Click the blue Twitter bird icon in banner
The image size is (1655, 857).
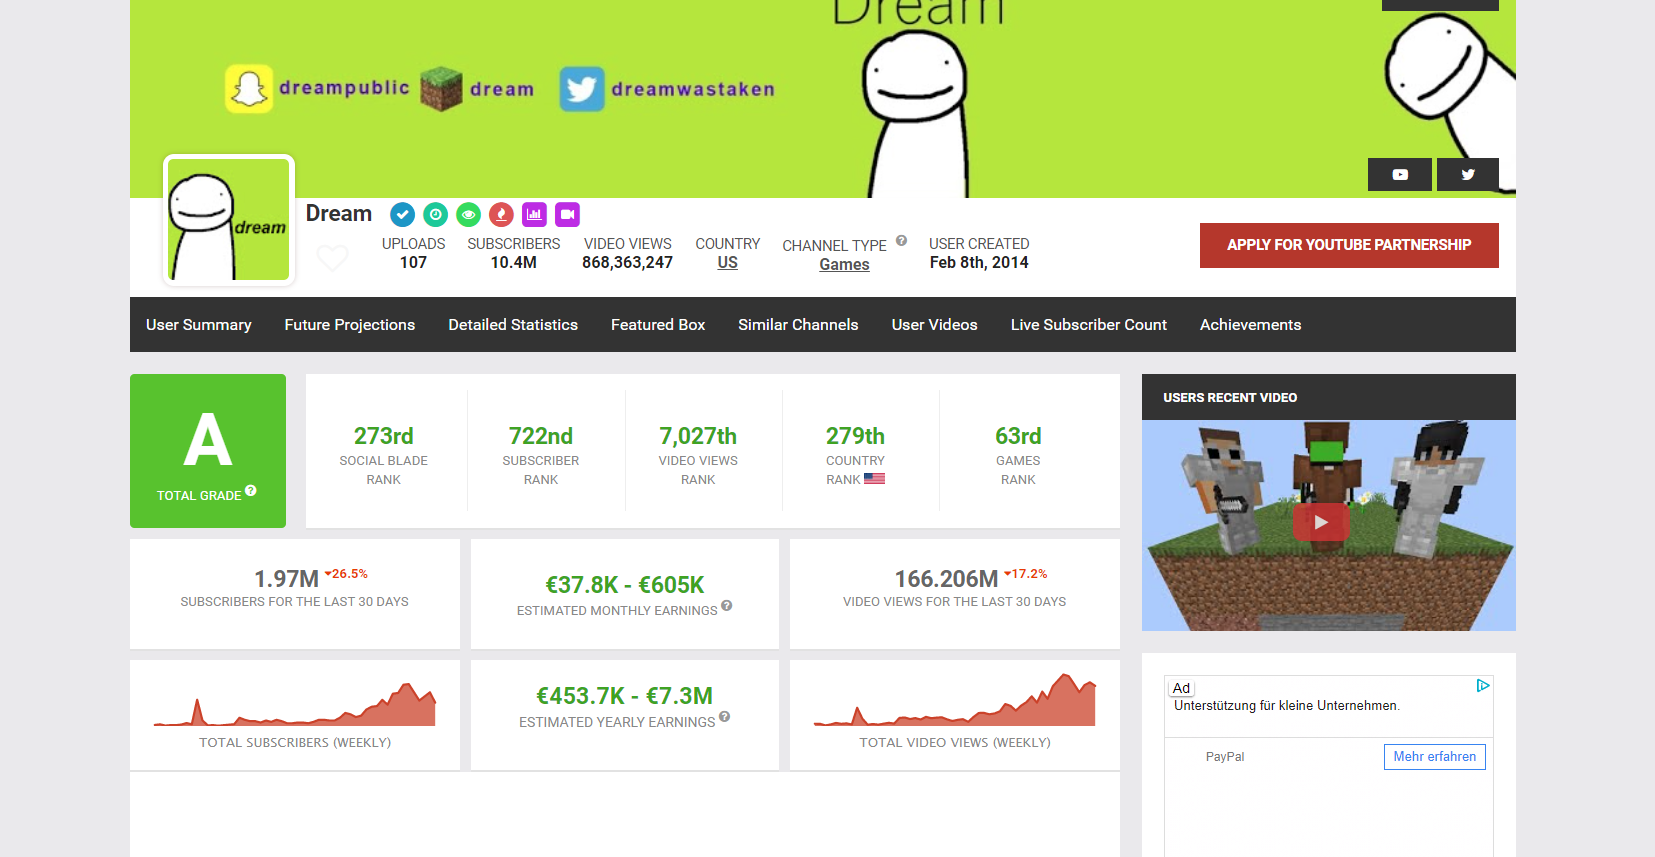pos(582,89)
